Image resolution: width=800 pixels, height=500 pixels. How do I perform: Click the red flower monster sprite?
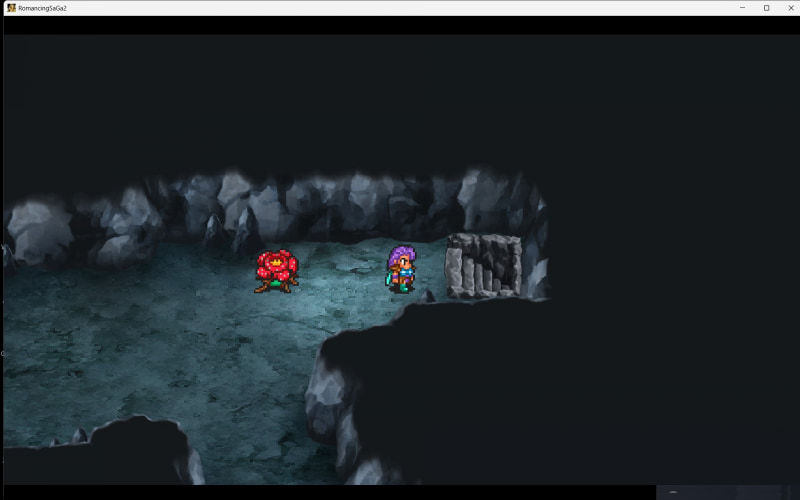coord(277,271)
